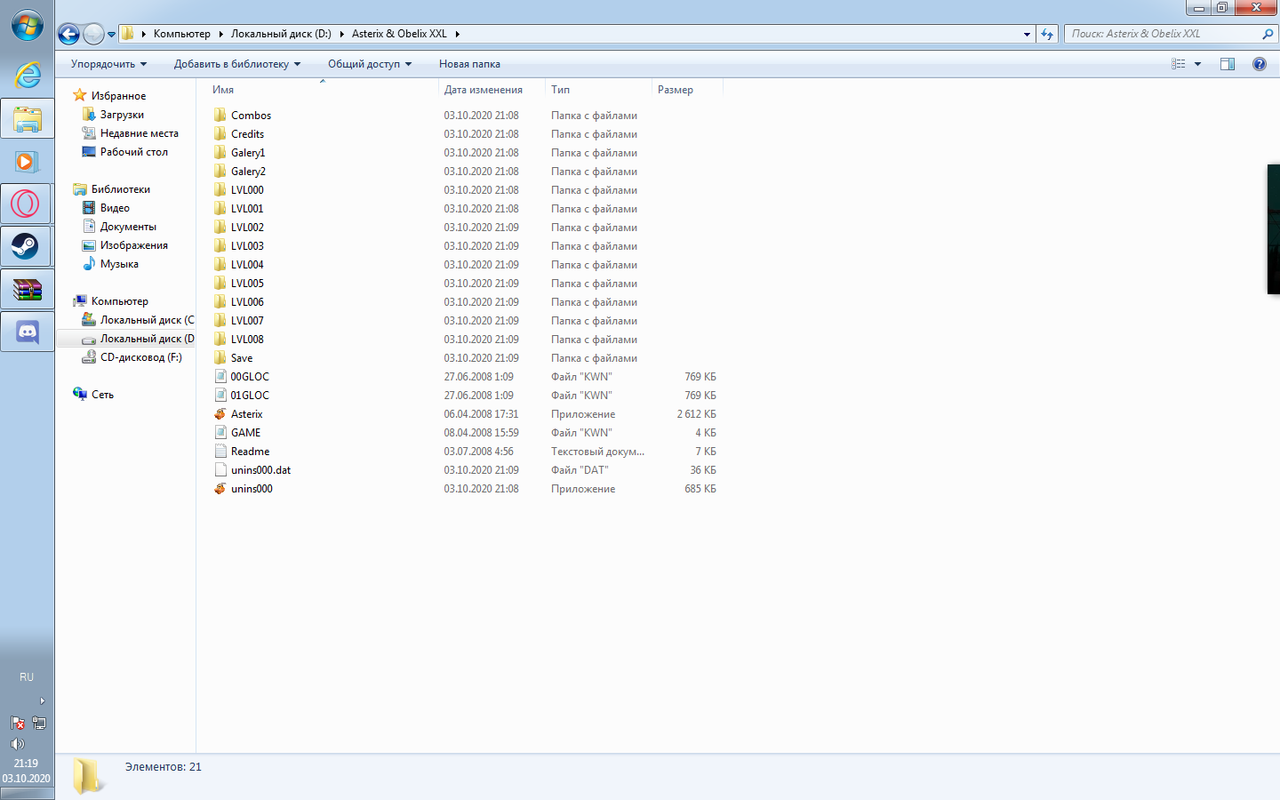Go back with the navigation arrow

pos(69,34)
